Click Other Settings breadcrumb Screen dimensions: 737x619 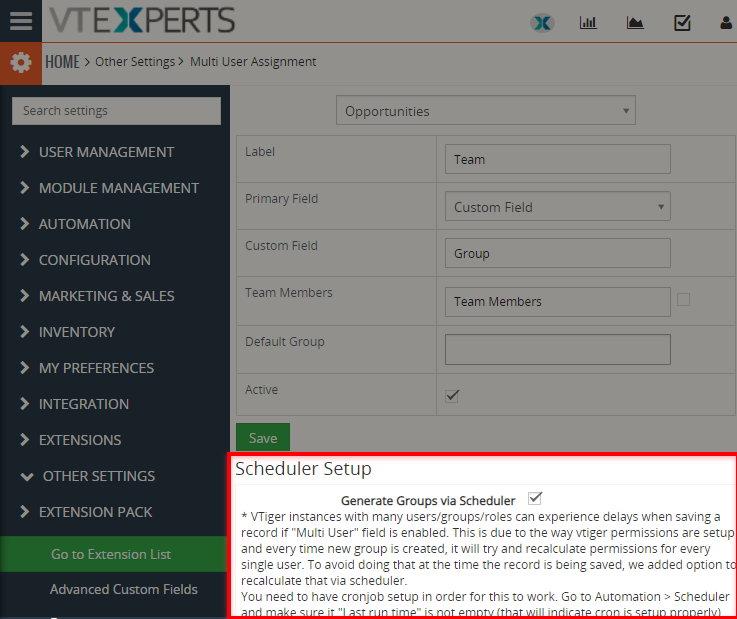[x=135, y=62]
